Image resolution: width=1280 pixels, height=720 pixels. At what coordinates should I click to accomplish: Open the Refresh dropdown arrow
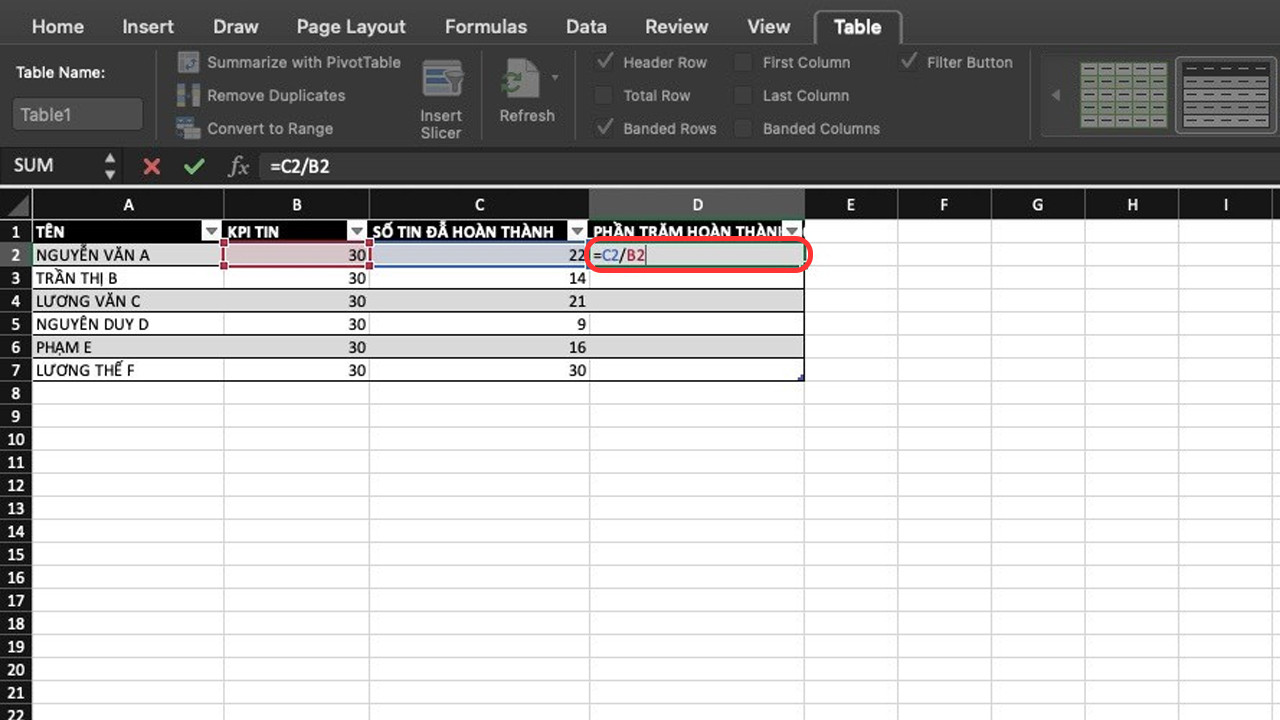pyautogui.click(x=554, y=77)
